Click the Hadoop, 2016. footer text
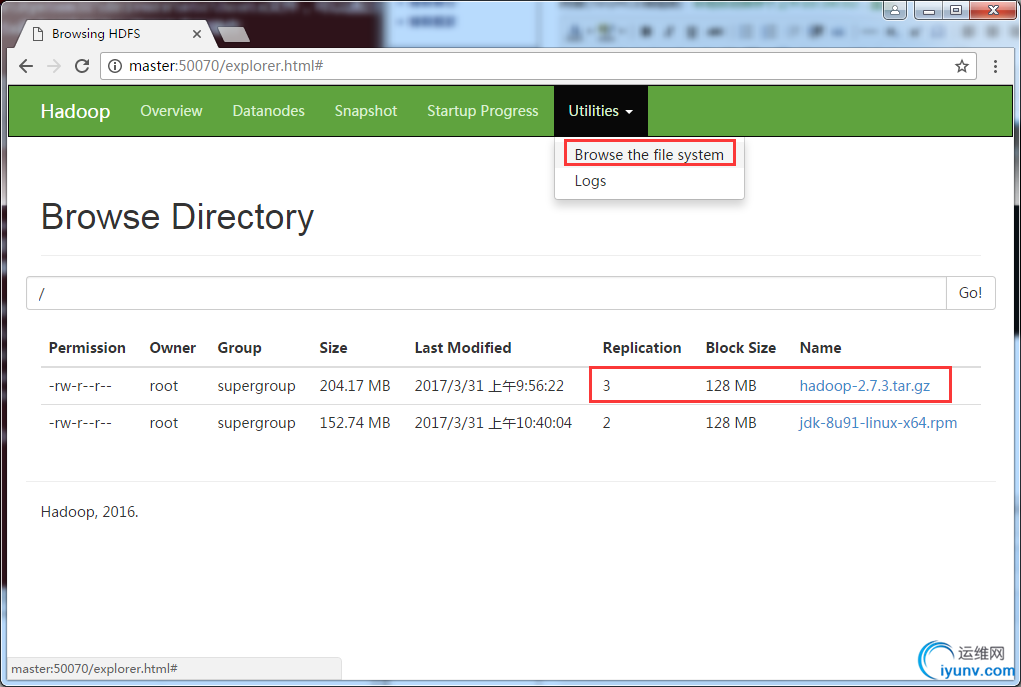Screen dimensions: 1021x687 click(x=89, y=512)
